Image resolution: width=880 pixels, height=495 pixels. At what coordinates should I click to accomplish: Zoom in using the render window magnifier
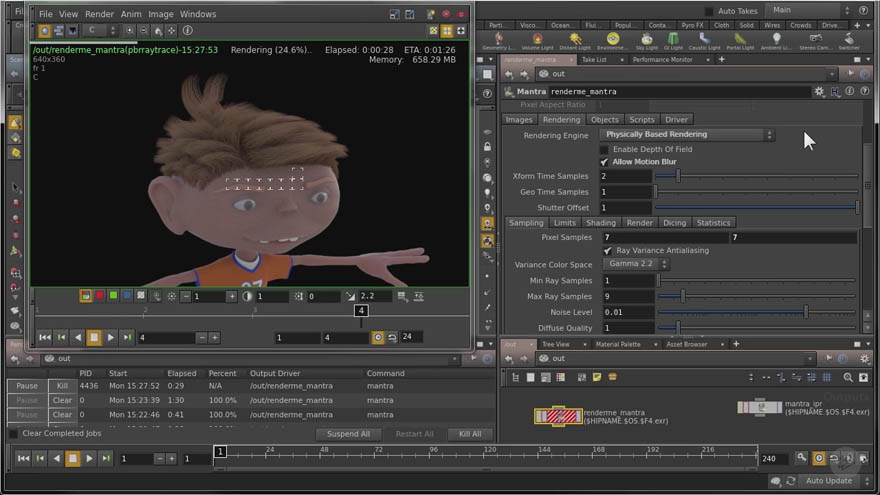point(130,31)
